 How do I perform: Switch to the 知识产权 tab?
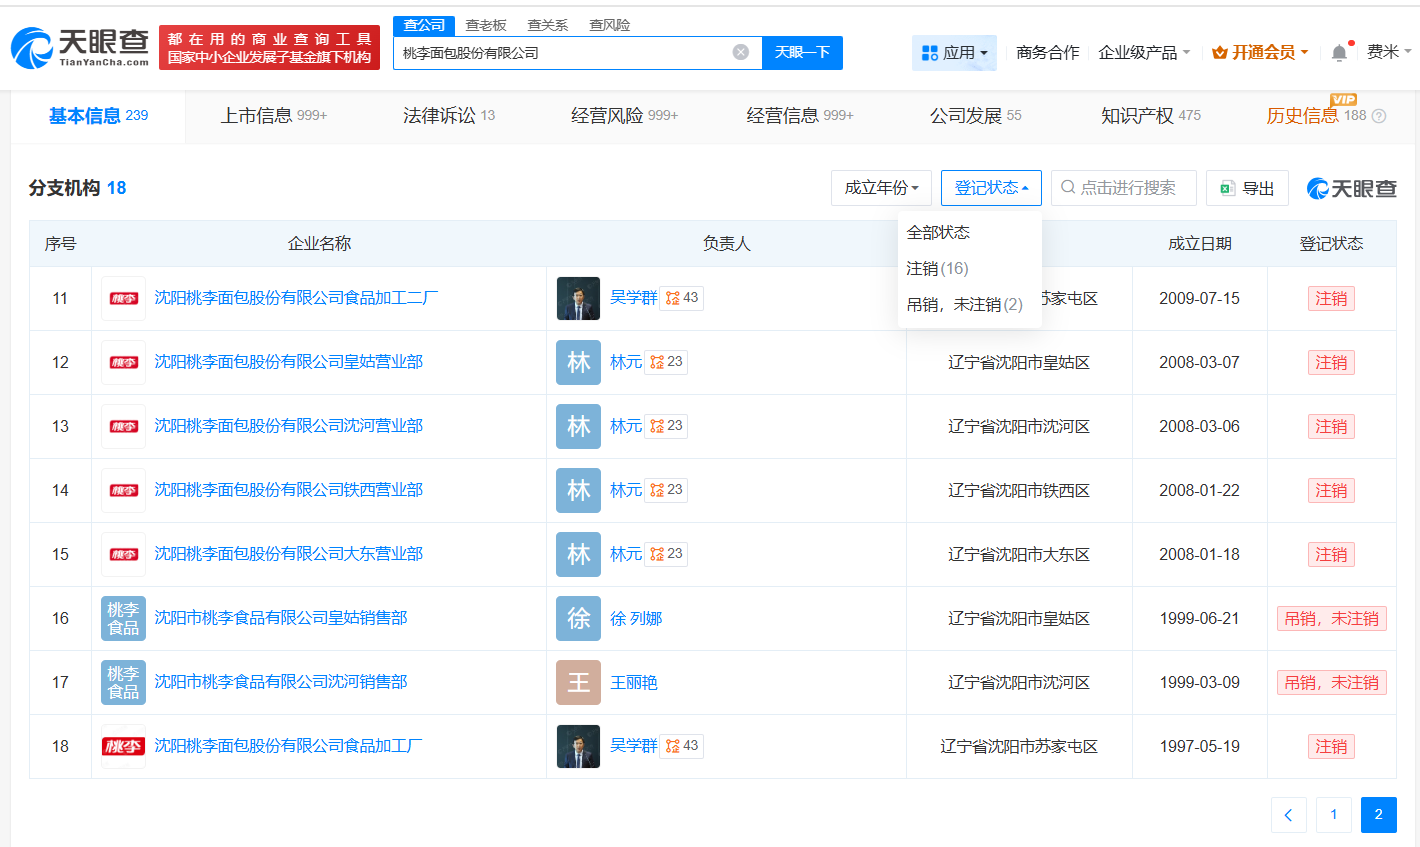(x=1150, y=116)
